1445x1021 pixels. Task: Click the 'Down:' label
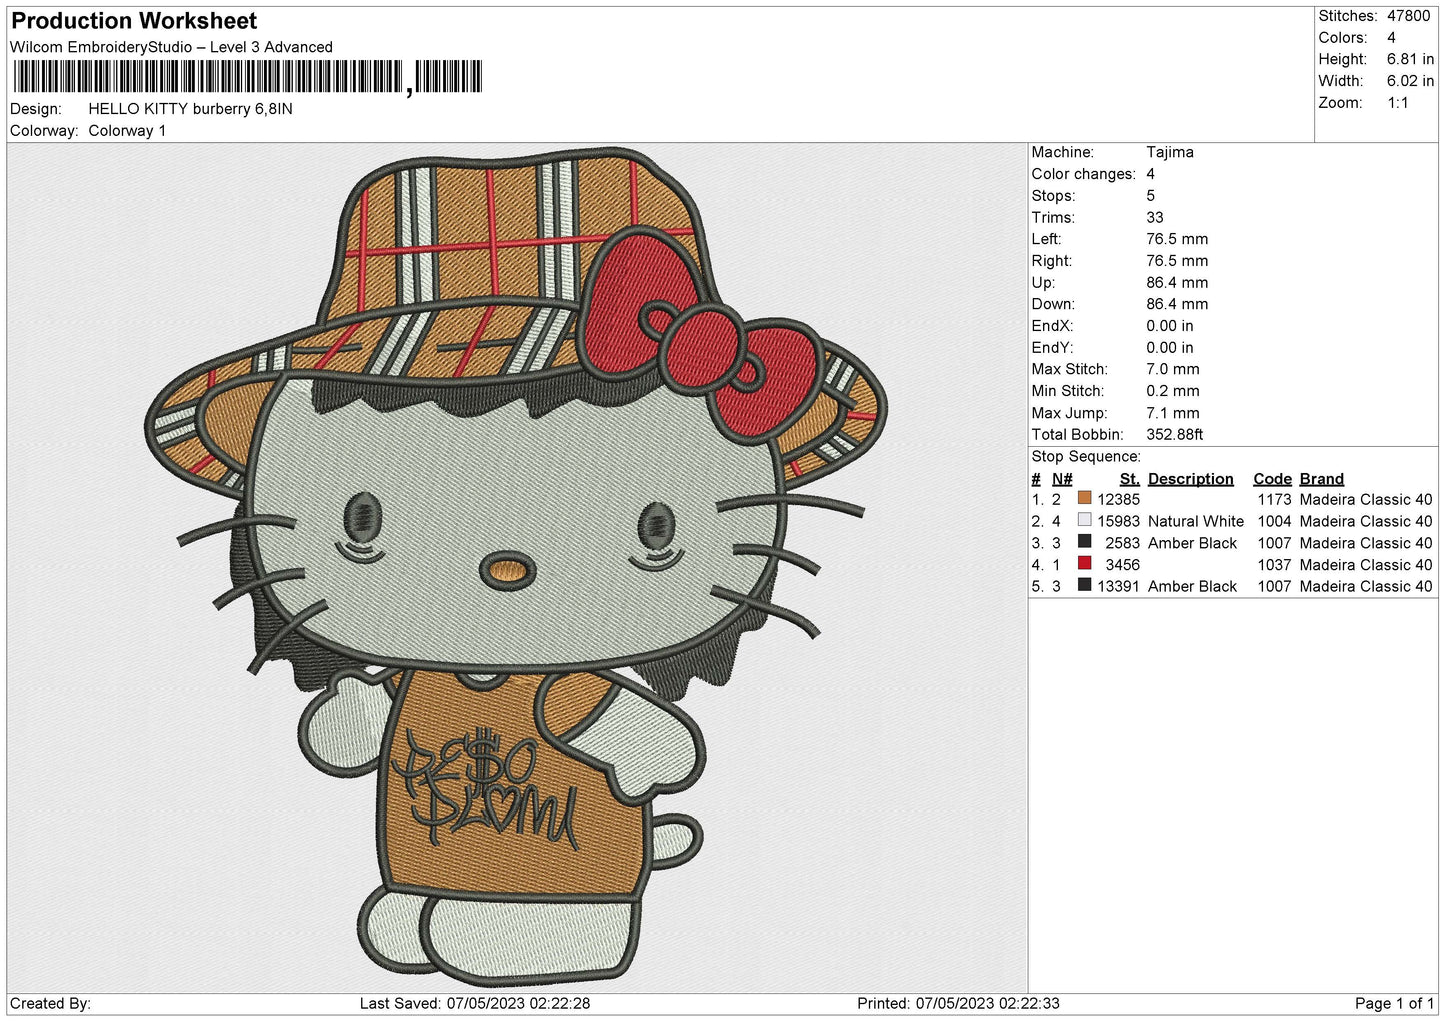[1053, 304]
